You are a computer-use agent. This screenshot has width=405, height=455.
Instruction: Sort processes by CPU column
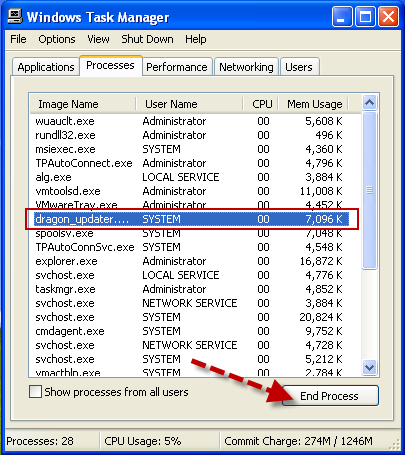261,104
